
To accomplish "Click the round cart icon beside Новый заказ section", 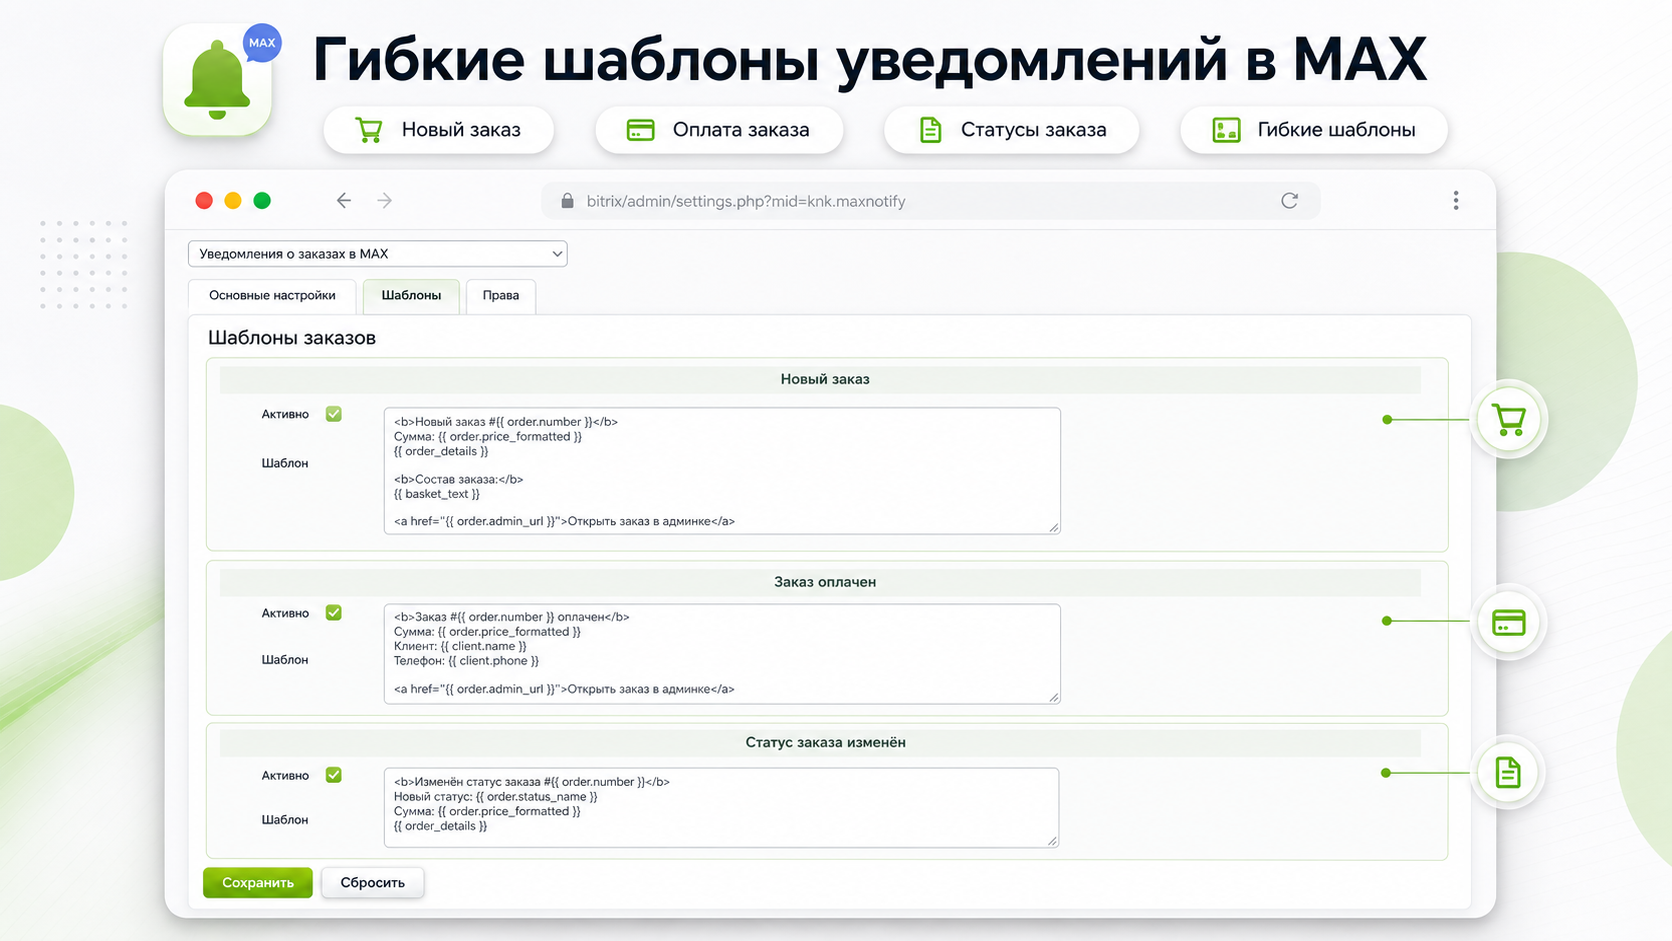I will coord(1508,420).
